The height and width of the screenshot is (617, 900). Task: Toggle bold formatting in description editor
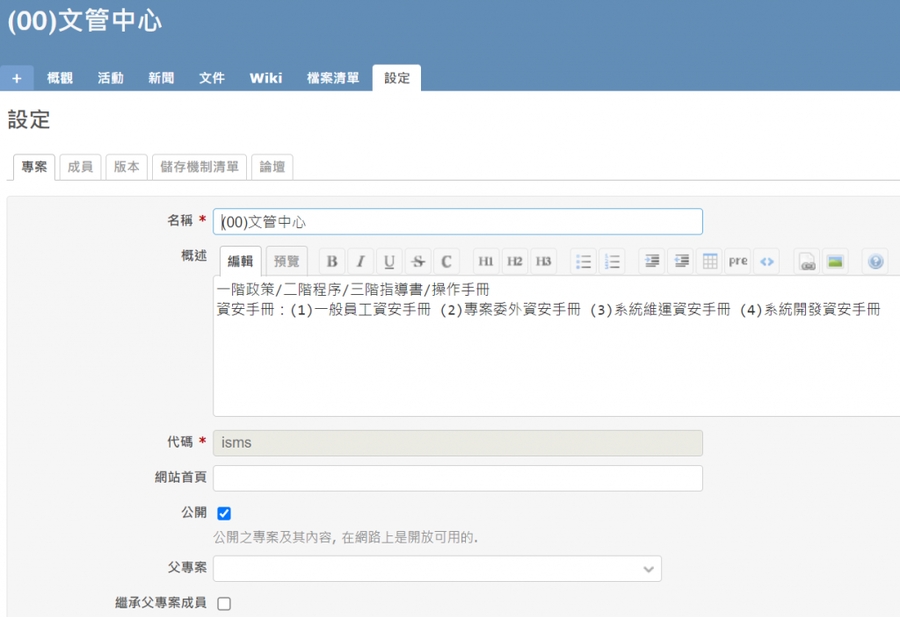pyautogui.click(x=332, y=261)
